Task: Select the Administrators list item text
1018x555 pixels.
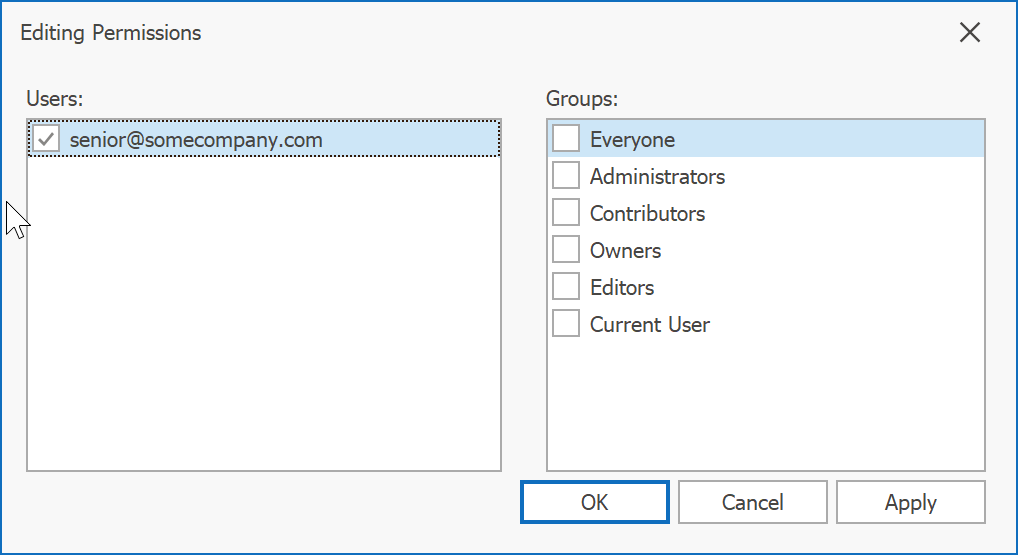Action: click(657, 177)
